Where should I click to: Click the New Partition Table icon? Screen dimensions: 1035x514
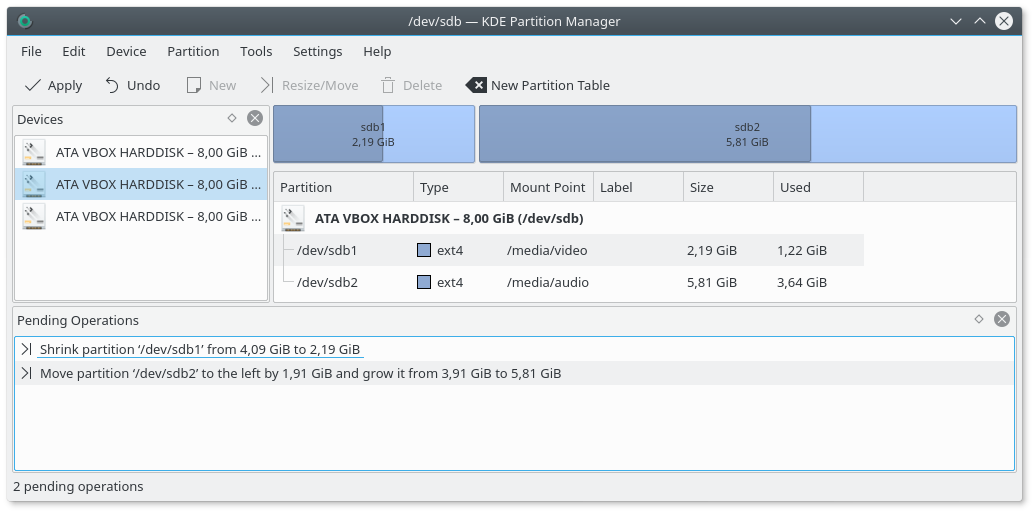pos(476,85)
